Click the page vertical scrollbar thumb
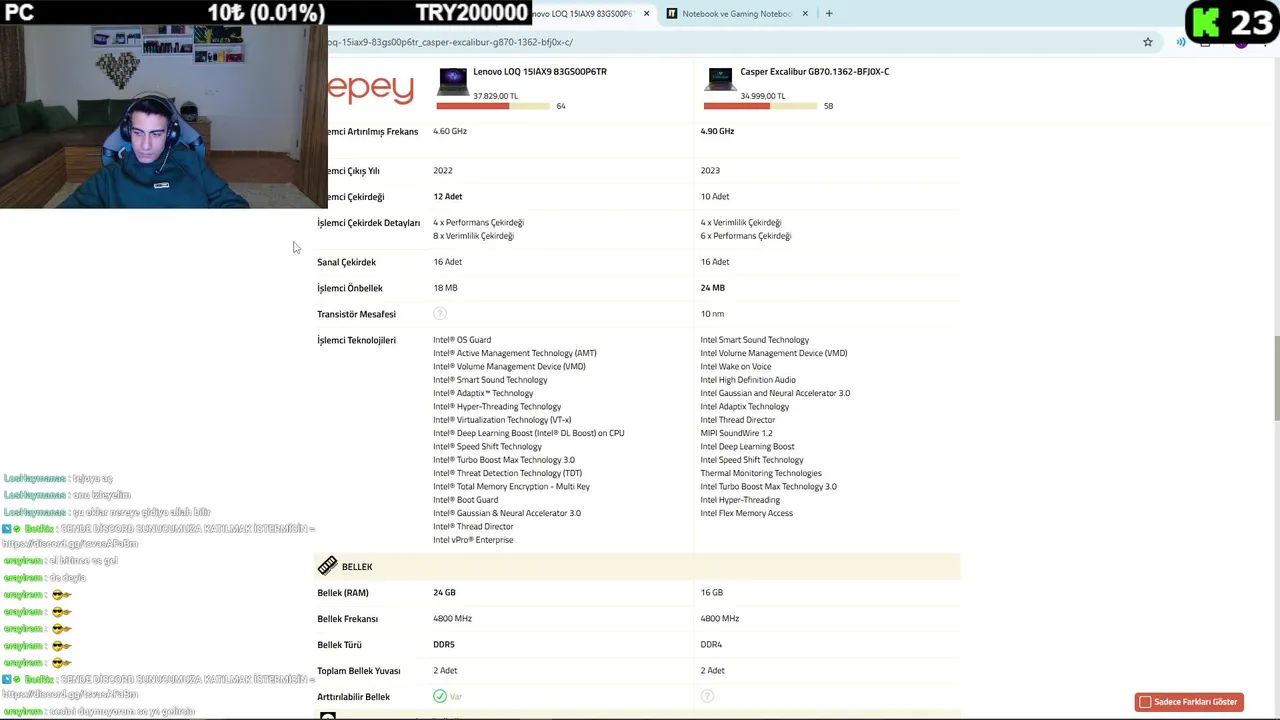Image resolution: width=1280 pixels, height=720 pixels. point(1275,379)
